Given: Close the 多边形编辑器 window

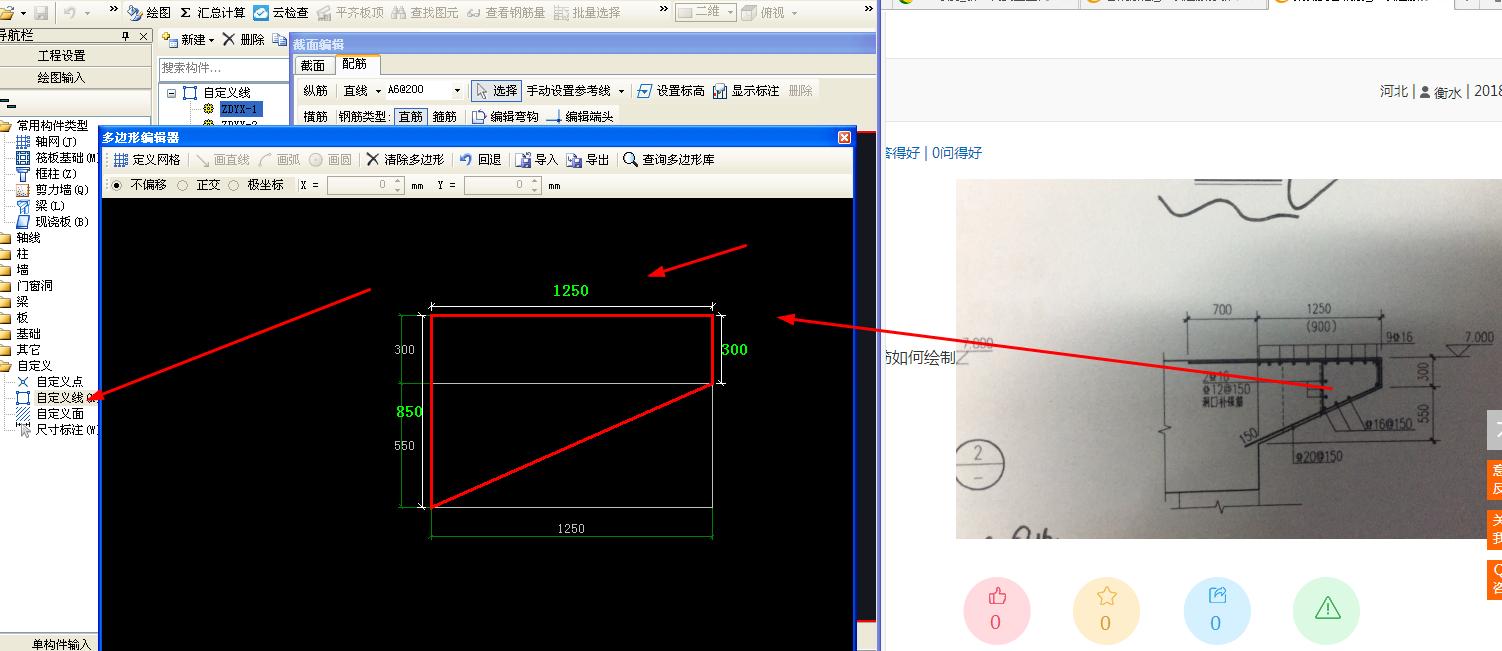Looking at the screenshot, I should tap(844, 138).
